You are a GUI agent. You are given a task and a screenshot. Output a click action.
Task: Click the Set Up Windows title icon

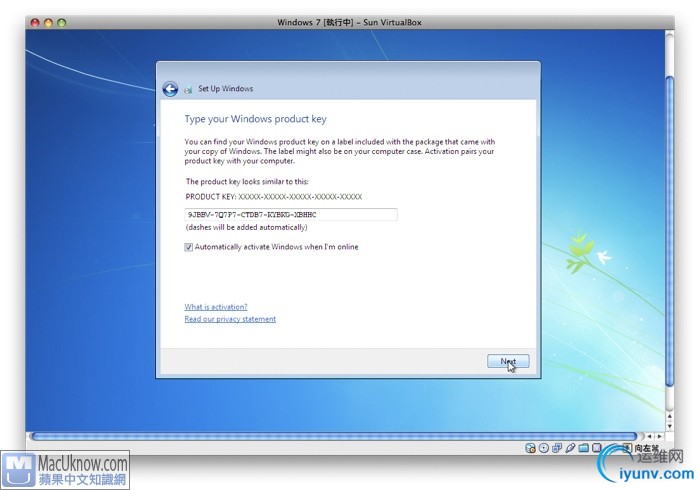click(x=188, y=89)
